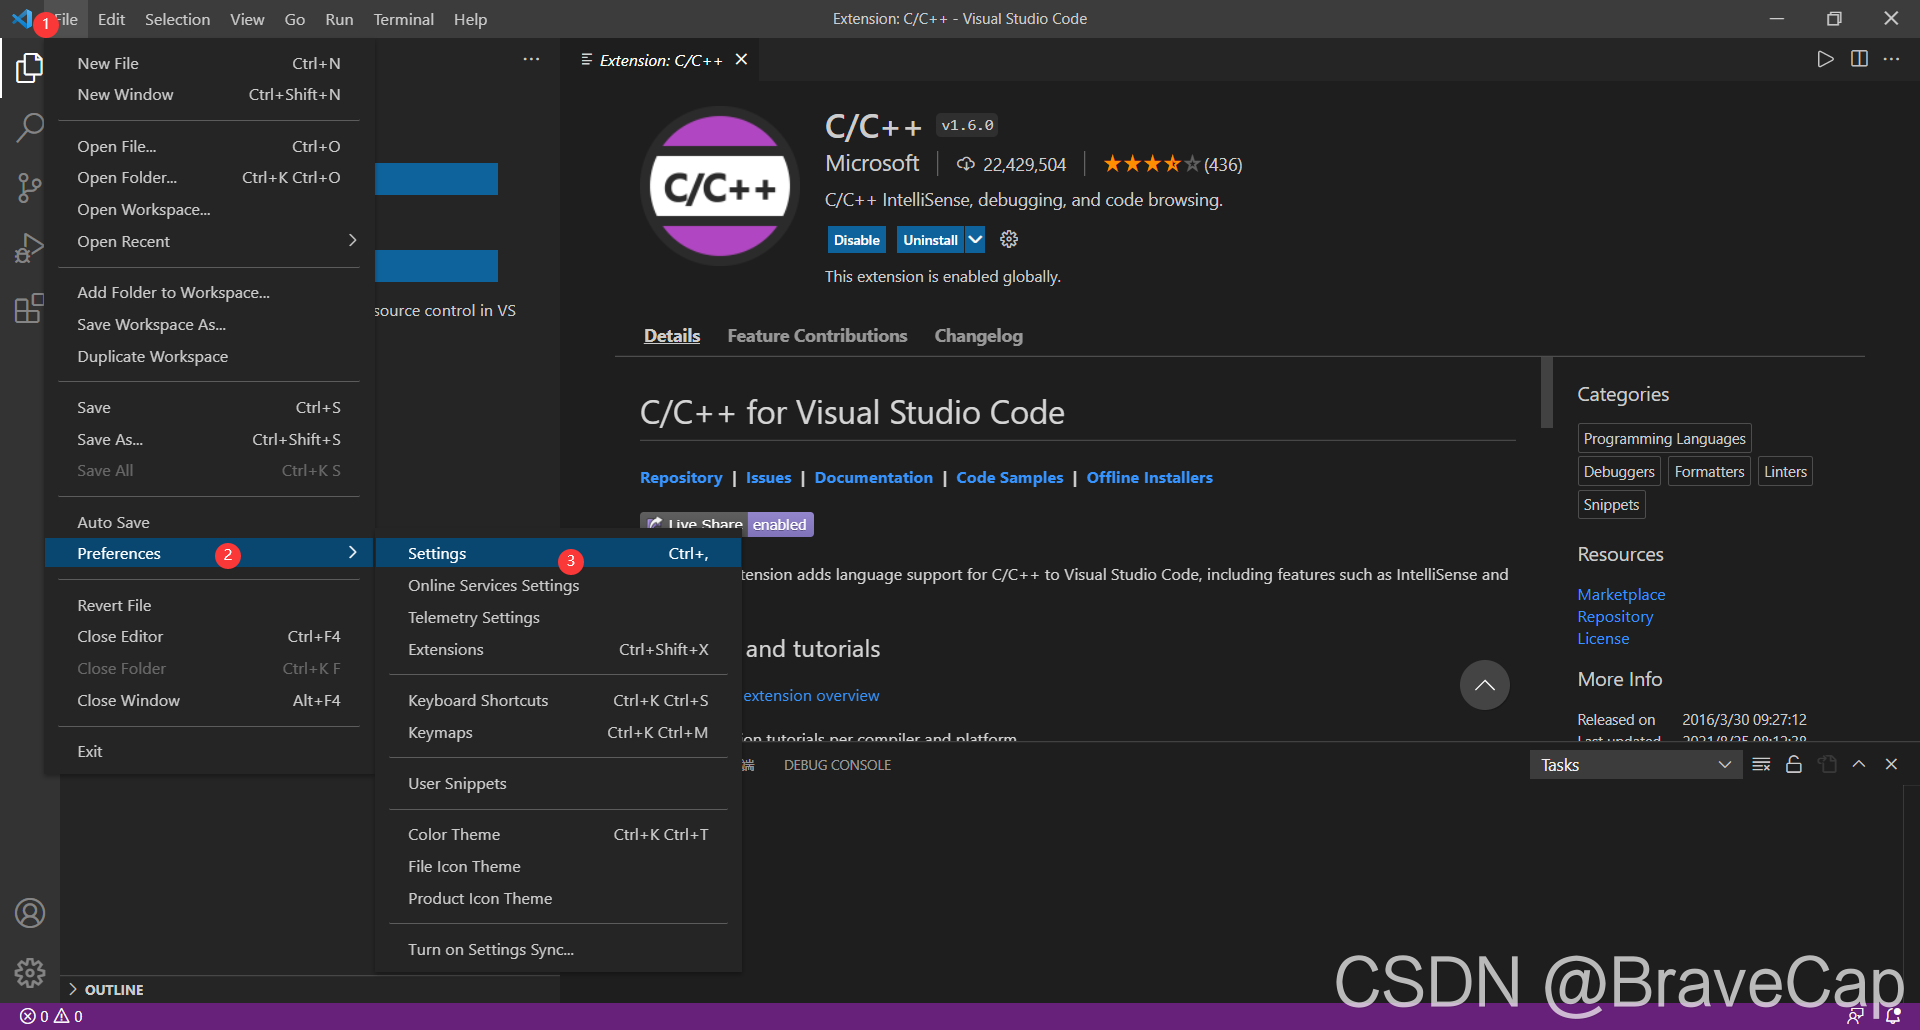Open the Offline Installers link

tap(1149, 478)
